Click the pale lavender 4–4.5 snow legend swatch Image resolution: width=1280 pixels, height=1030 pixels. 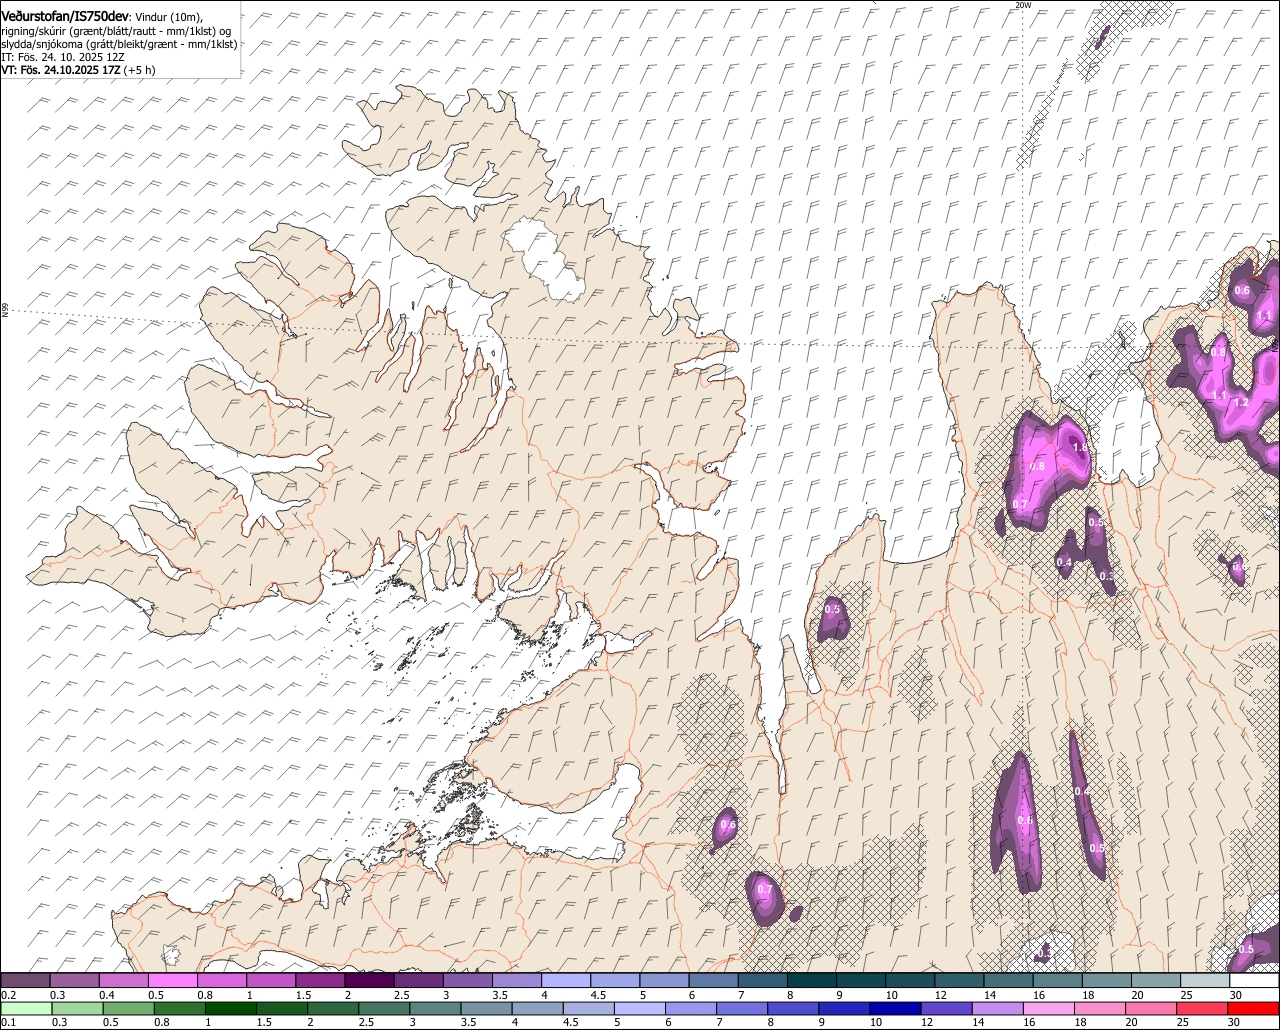tap(566, 980)
